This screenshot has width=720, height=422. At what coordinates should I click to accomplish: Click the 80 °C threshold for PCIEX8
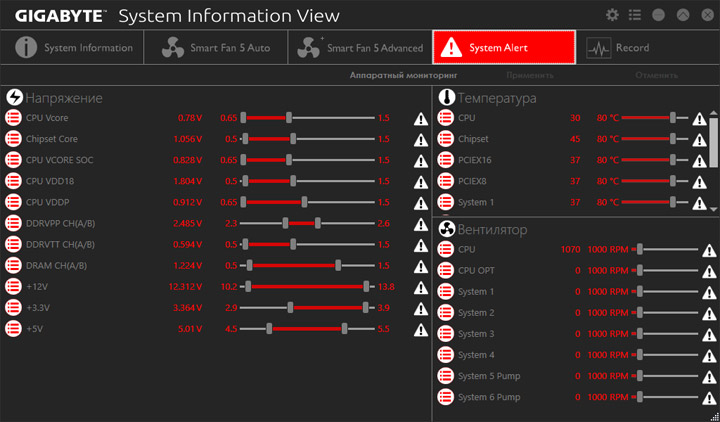coord(608,181)
